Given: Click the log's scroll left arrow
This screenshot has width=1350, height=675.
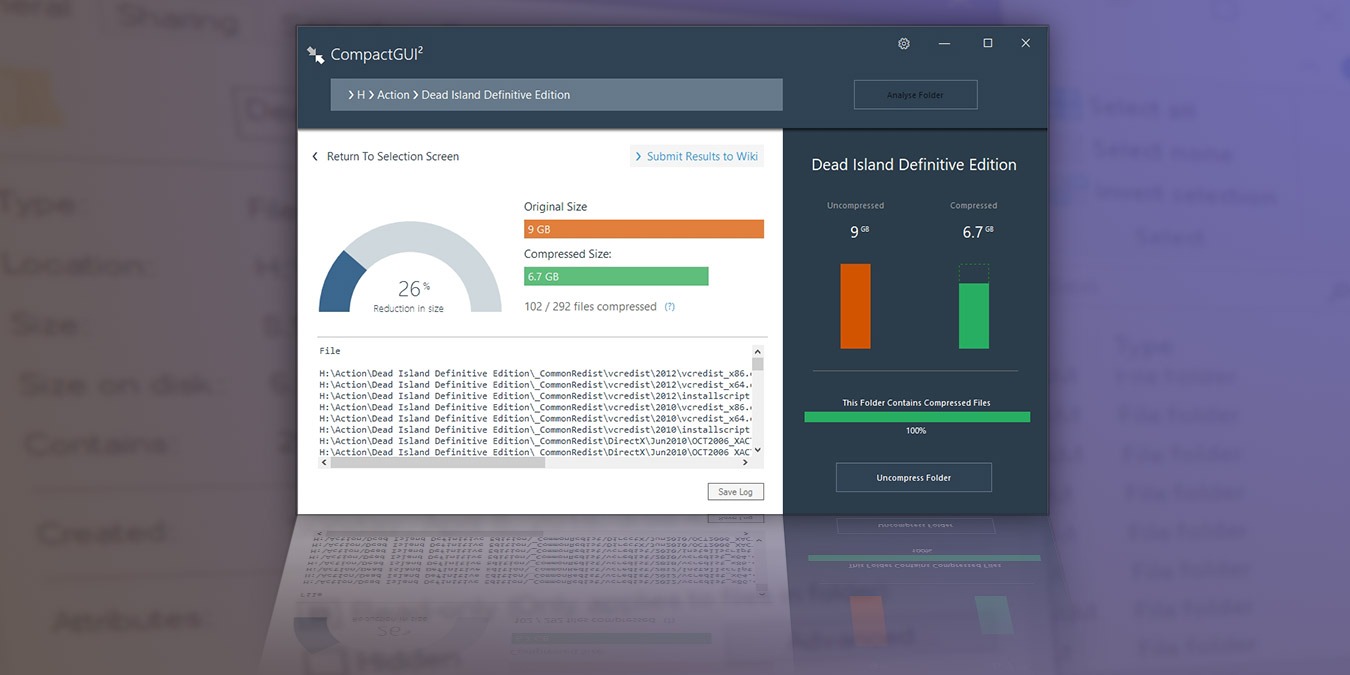Looking at the screenshot, I should 324,463.
